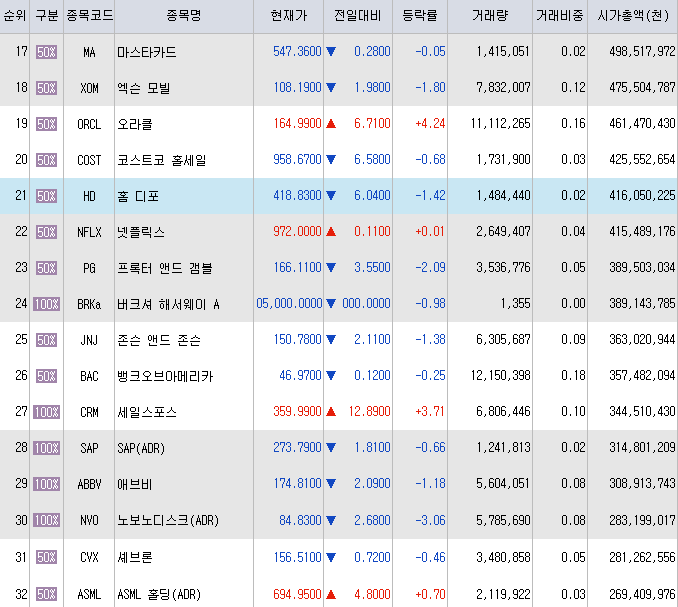Viewport: 678px width, 607px height.
Task: Click the 50% badge in the BAC row
Action: click(47, 376)
